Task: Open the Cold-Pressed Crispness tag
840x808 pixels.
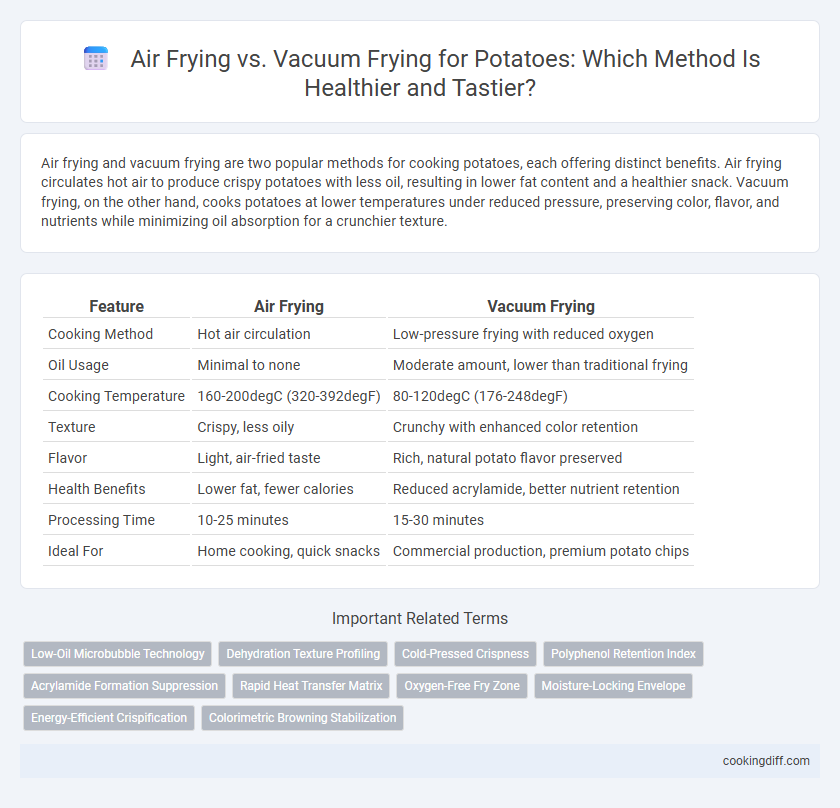Action: 465,654
